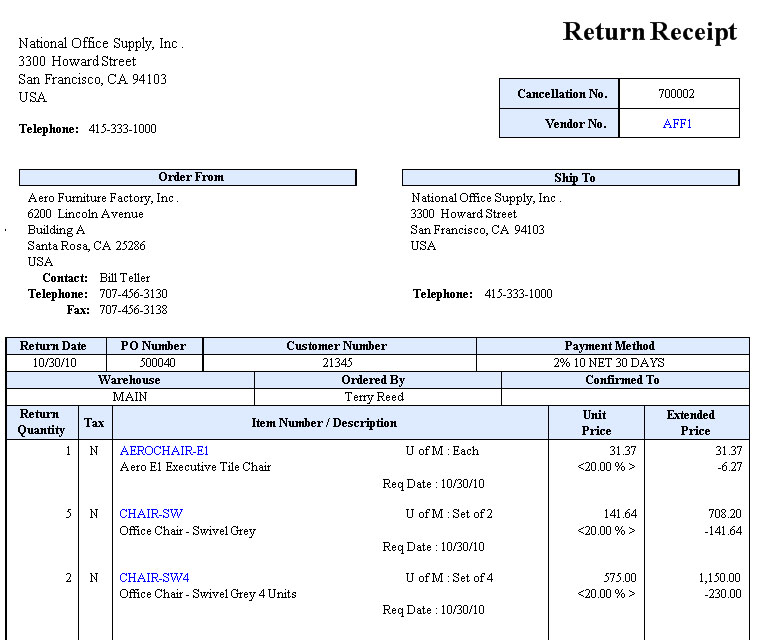Click the Order From section header
Screen dimensions: 758x640
pos(190,177)
